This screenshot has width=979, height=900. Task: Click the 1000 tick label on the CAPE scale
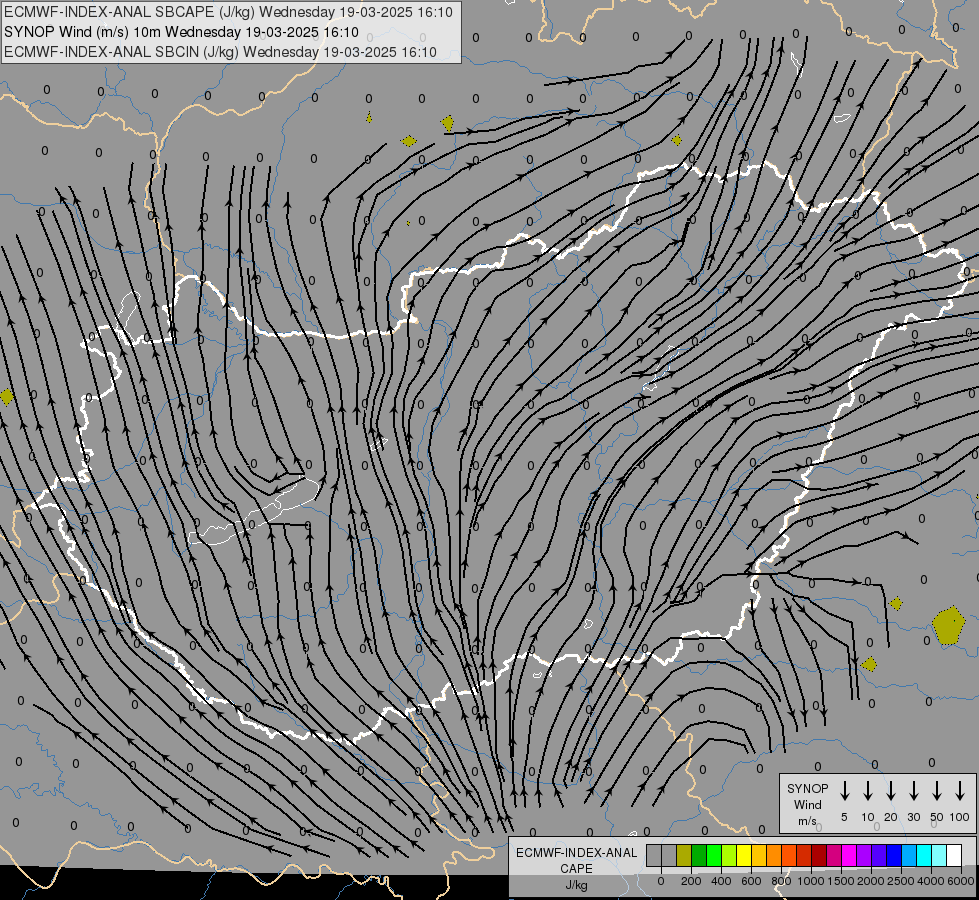811,881
